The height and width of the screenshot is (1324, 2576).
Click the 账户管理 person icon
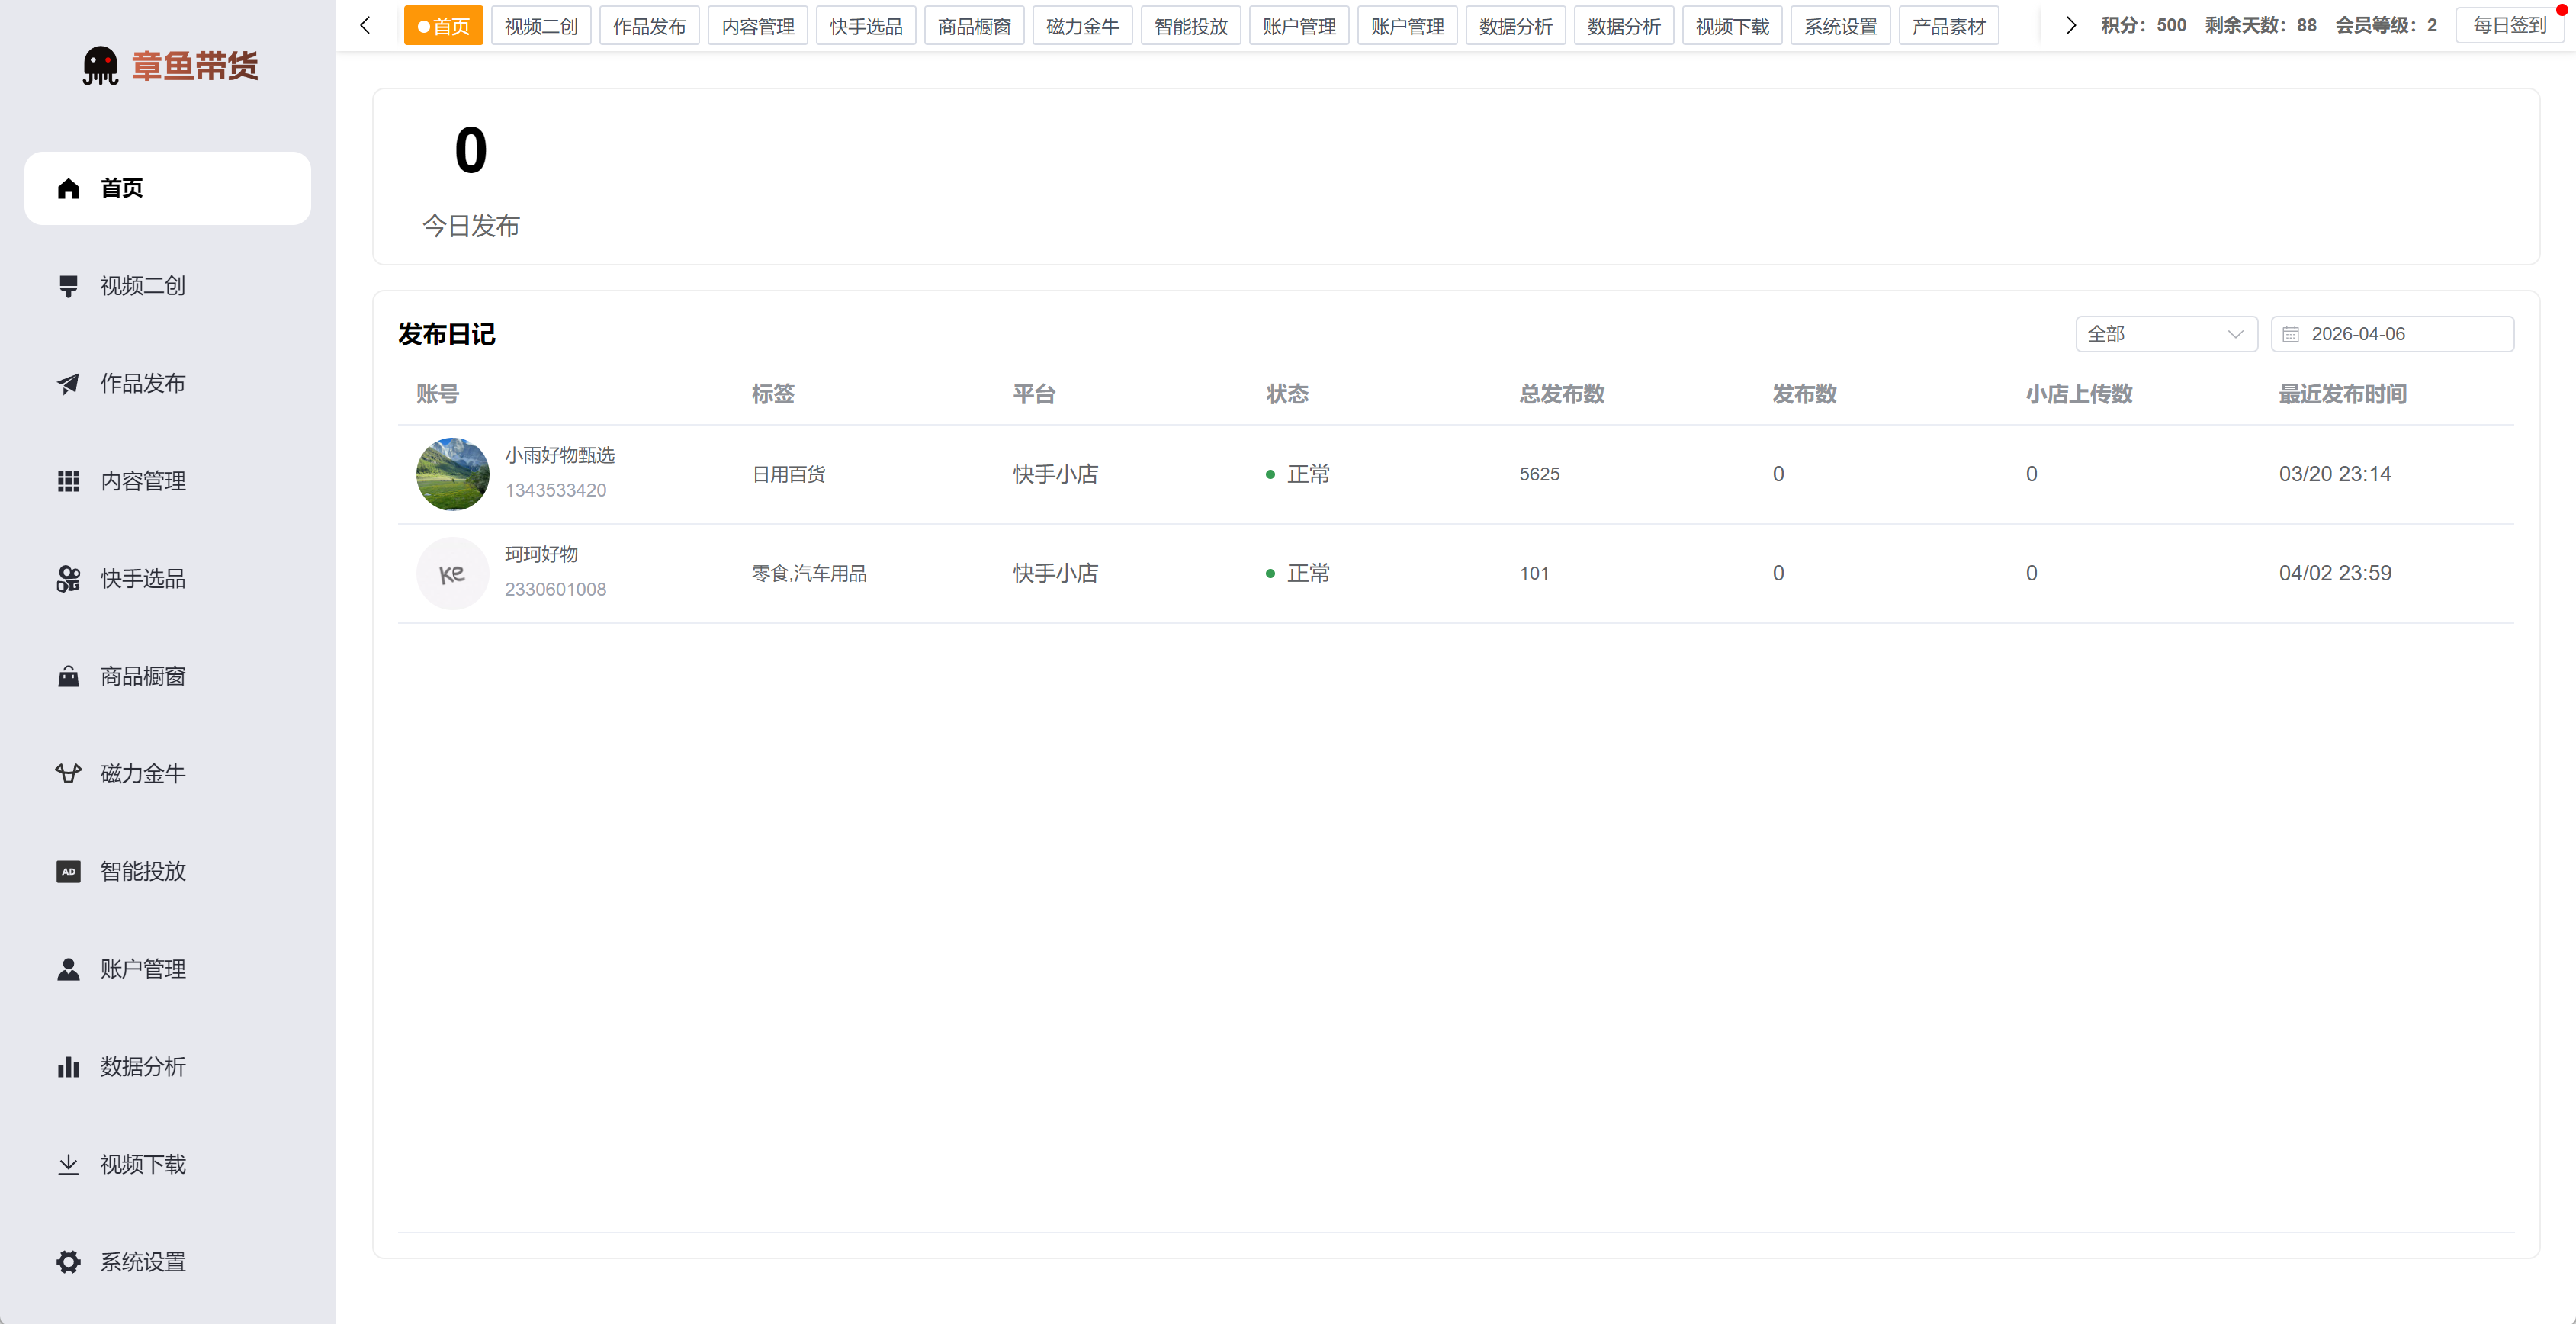(68, 969)
